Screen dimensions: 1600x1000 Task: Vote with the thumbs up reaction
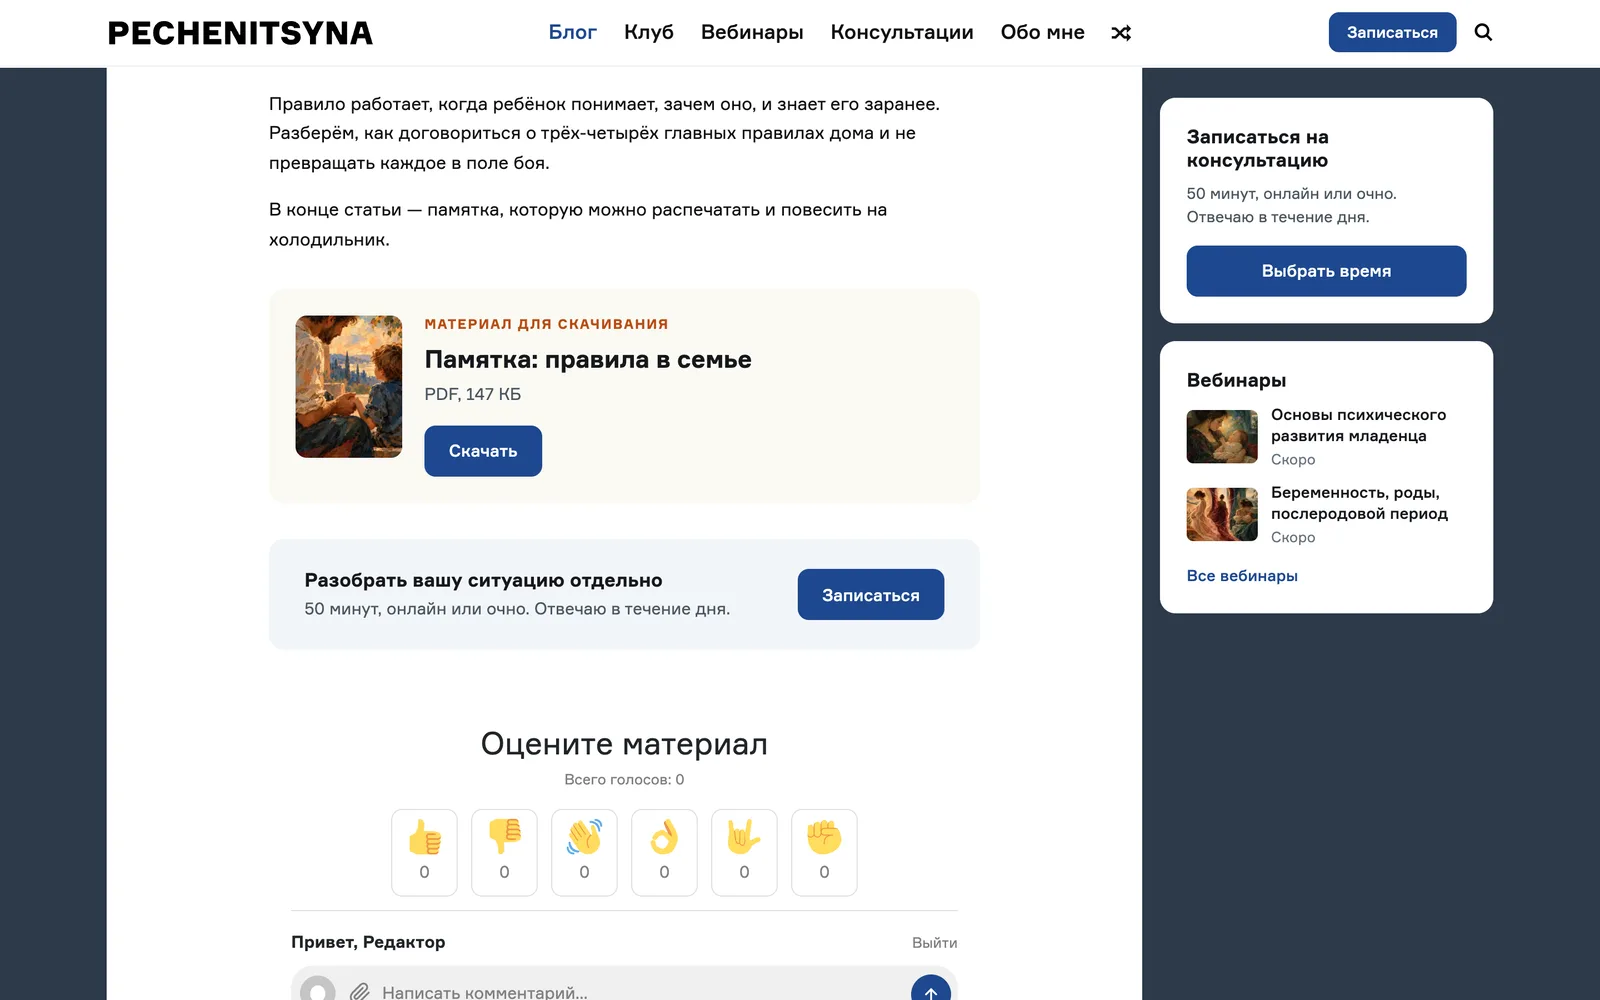[424, 852]
